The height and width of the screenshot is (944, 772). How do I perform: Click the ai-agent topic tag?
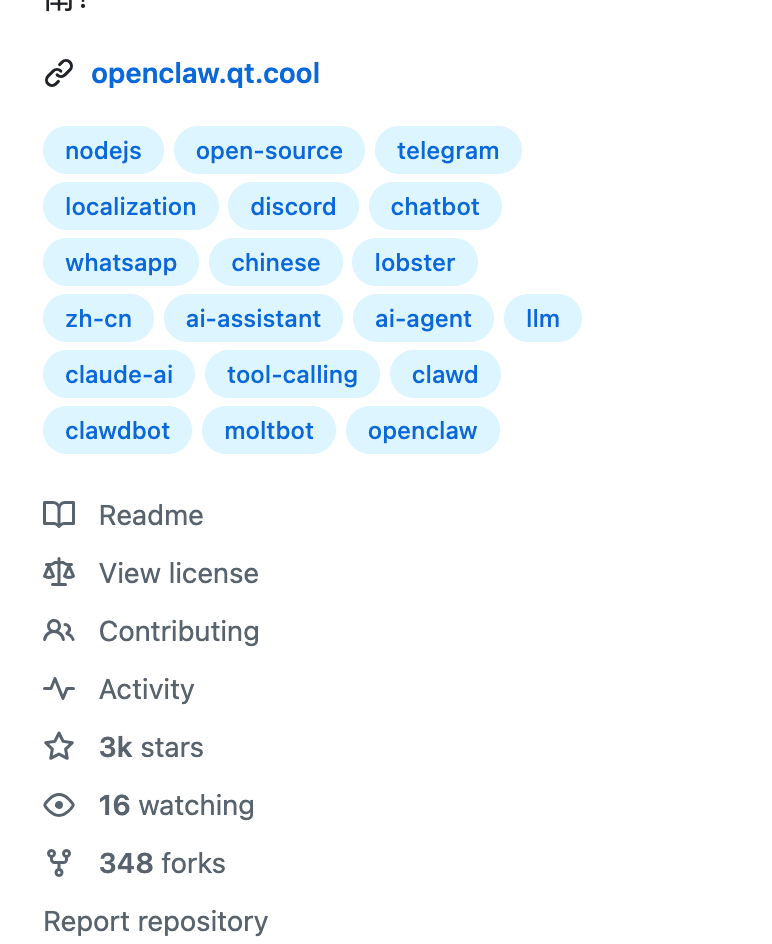[423, 319]
